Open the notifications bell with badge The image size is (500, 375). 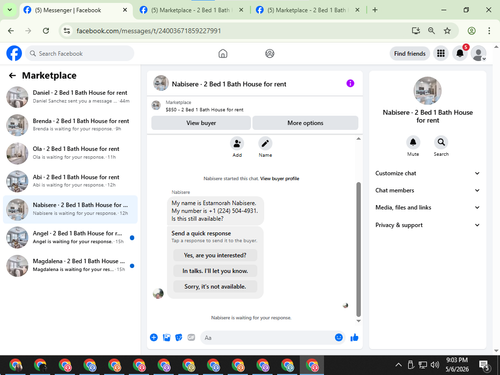460,53
